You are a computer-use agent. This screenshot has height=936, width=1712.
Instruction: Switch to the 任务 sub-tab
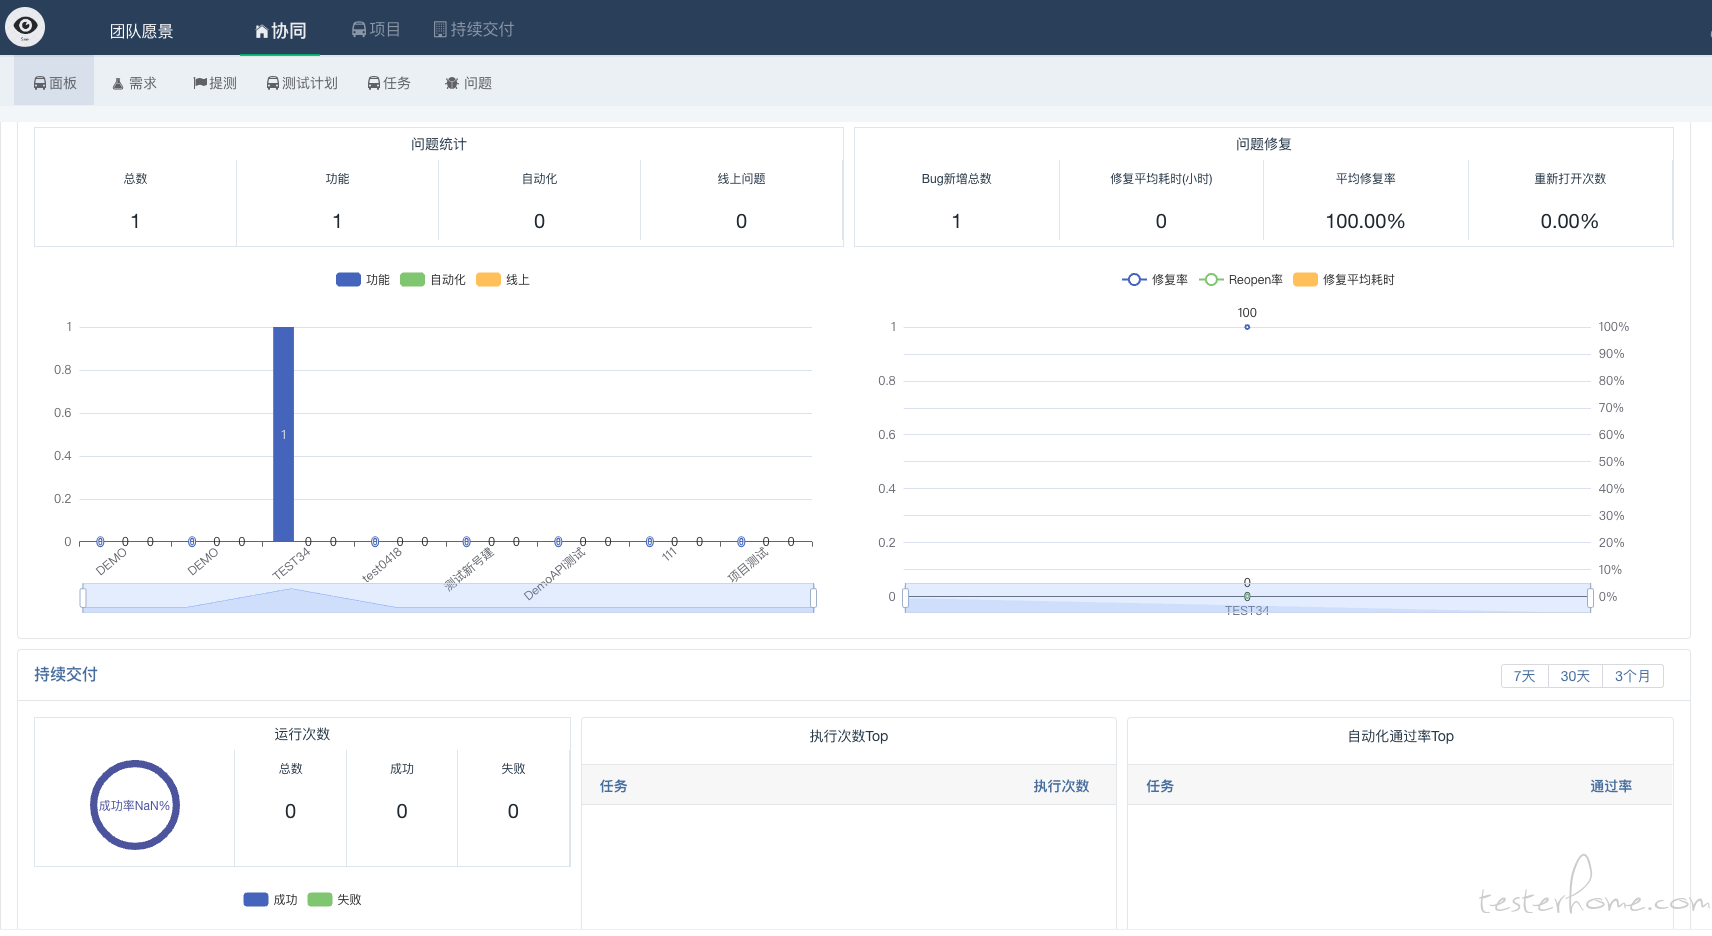coord(389,83)
